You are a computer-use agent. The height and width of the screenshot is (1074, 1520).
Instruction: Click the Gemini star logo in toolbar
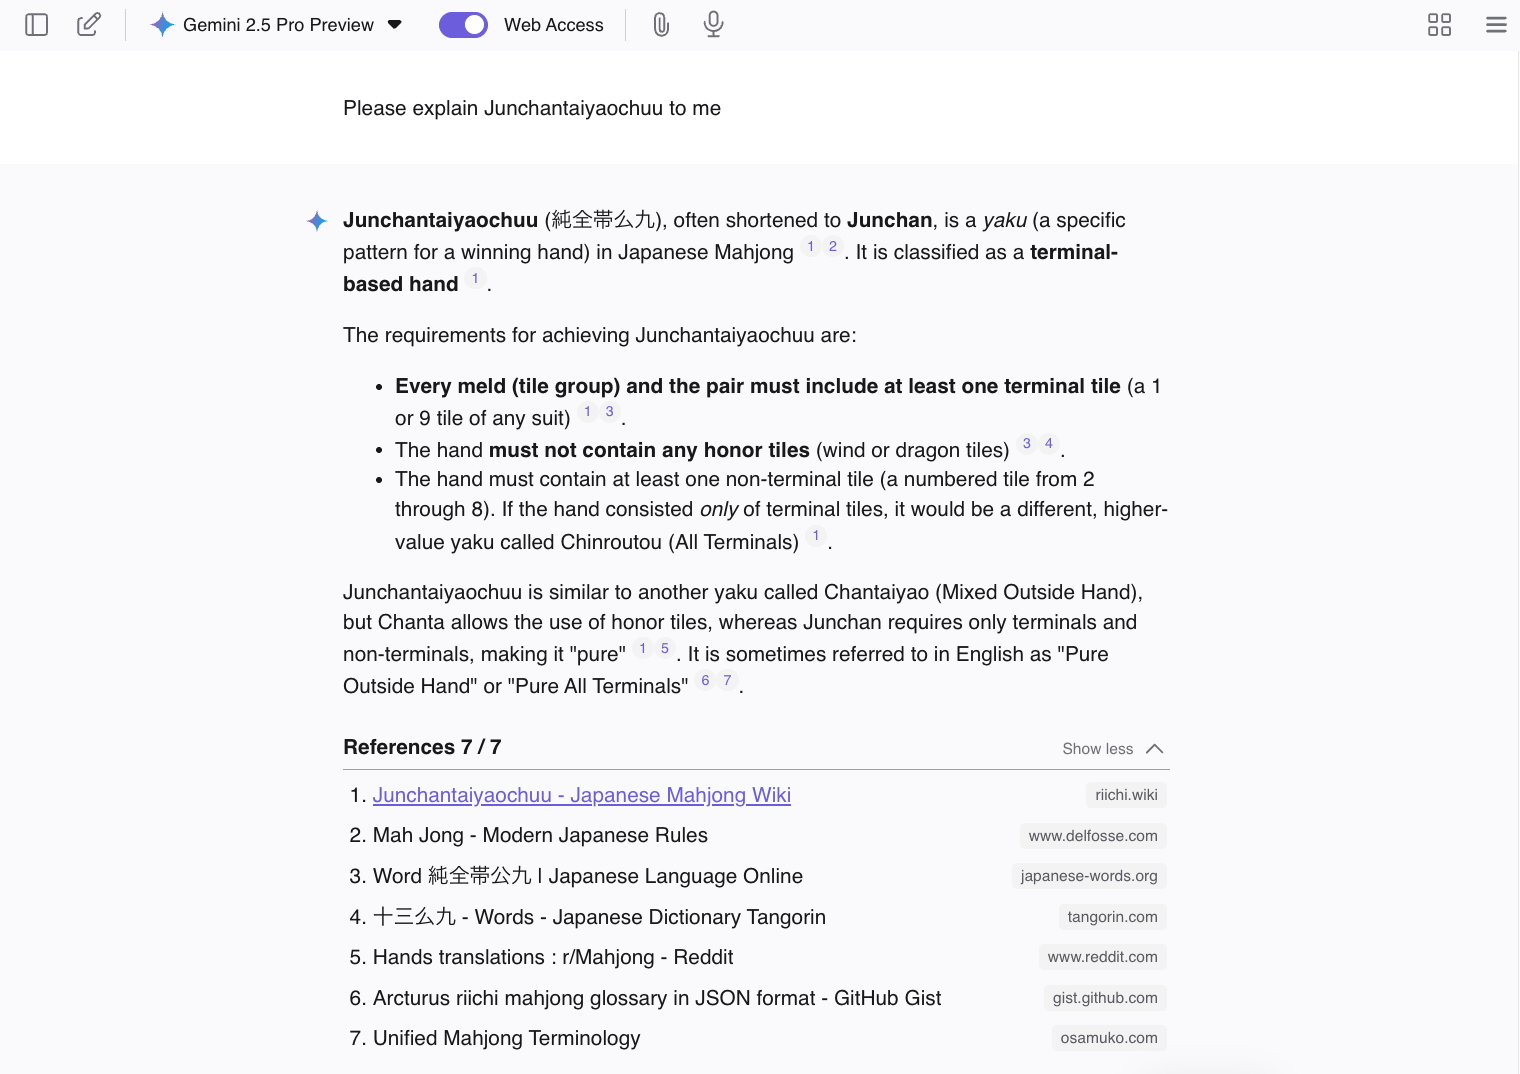click(162, 25)
